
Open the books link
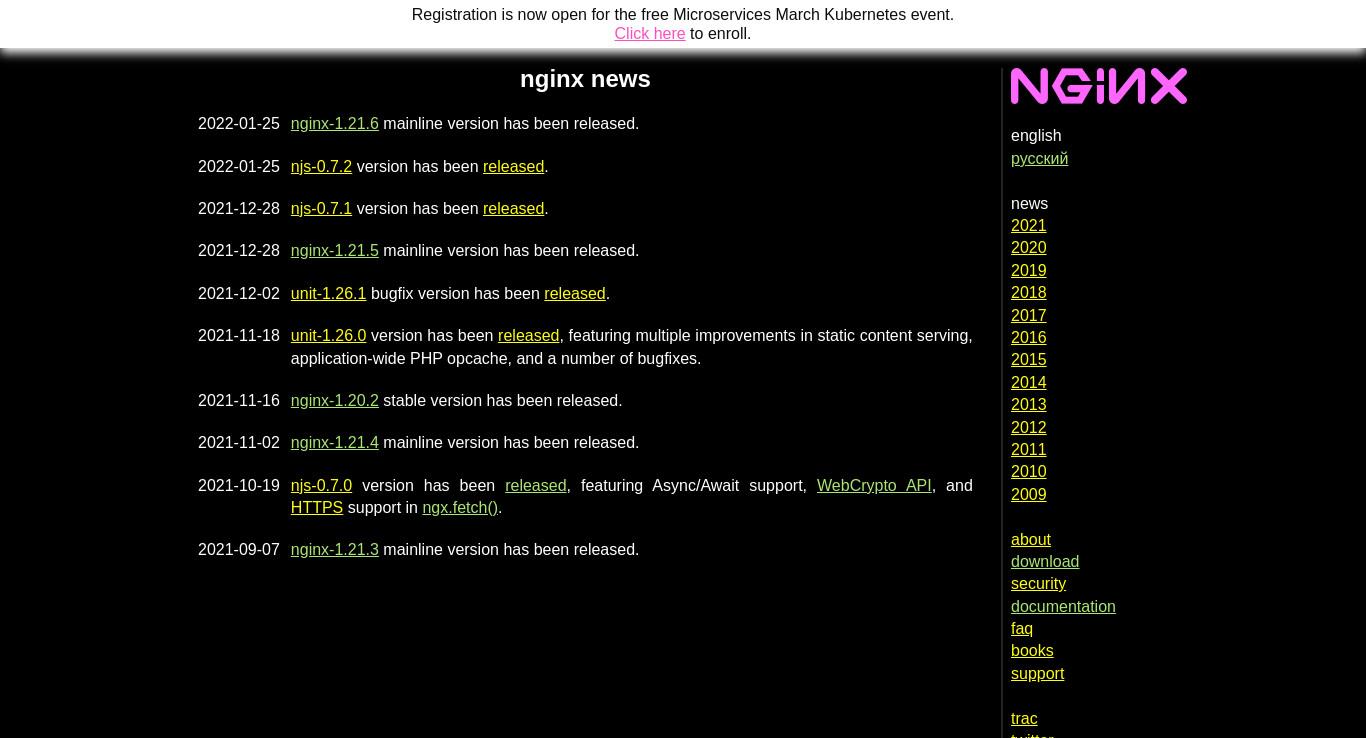click(1032, 650)
